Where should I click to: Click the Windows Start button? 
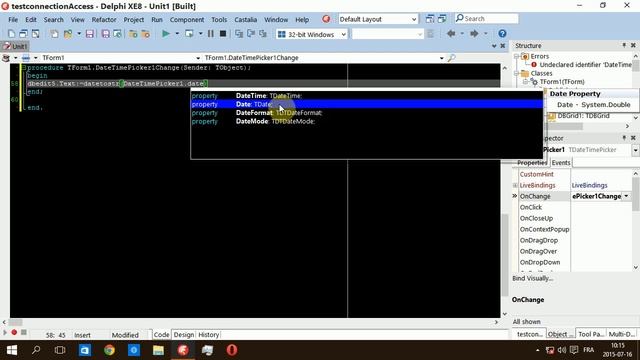click(12, 350)
